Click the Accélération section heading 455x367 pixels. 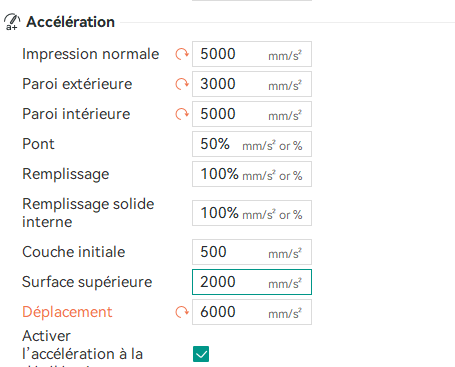click(x=70, y=22)
